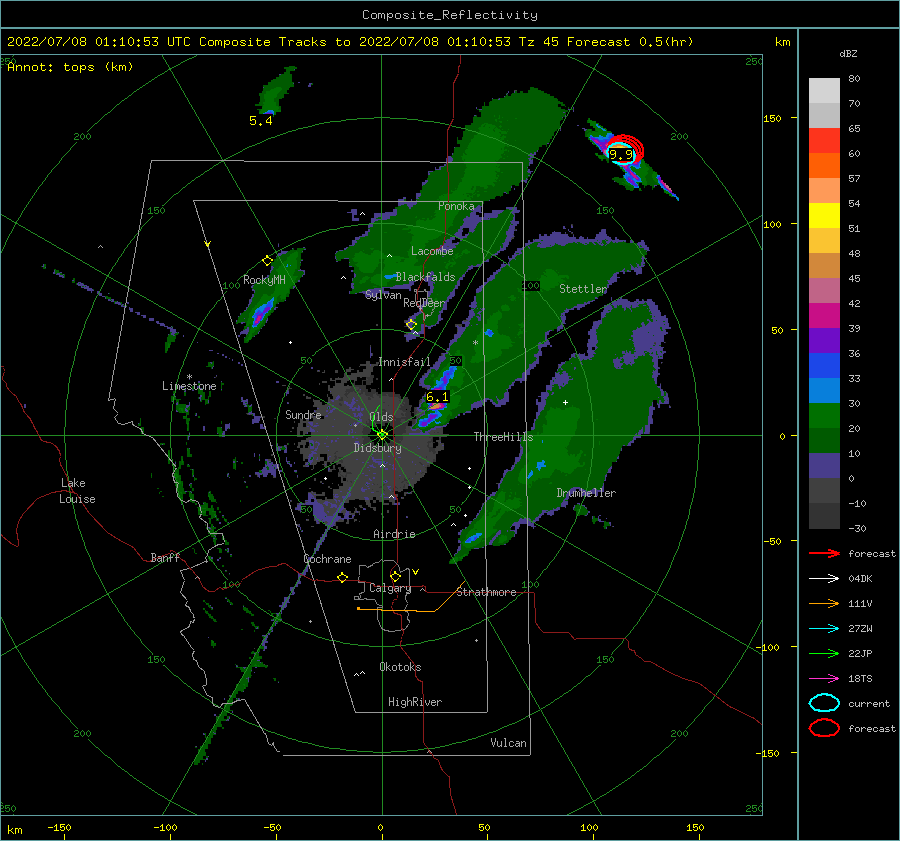Pick the 65 dBZ red color swatch
Viewport: 900px width, 841px height.
(x=824, y=140)
